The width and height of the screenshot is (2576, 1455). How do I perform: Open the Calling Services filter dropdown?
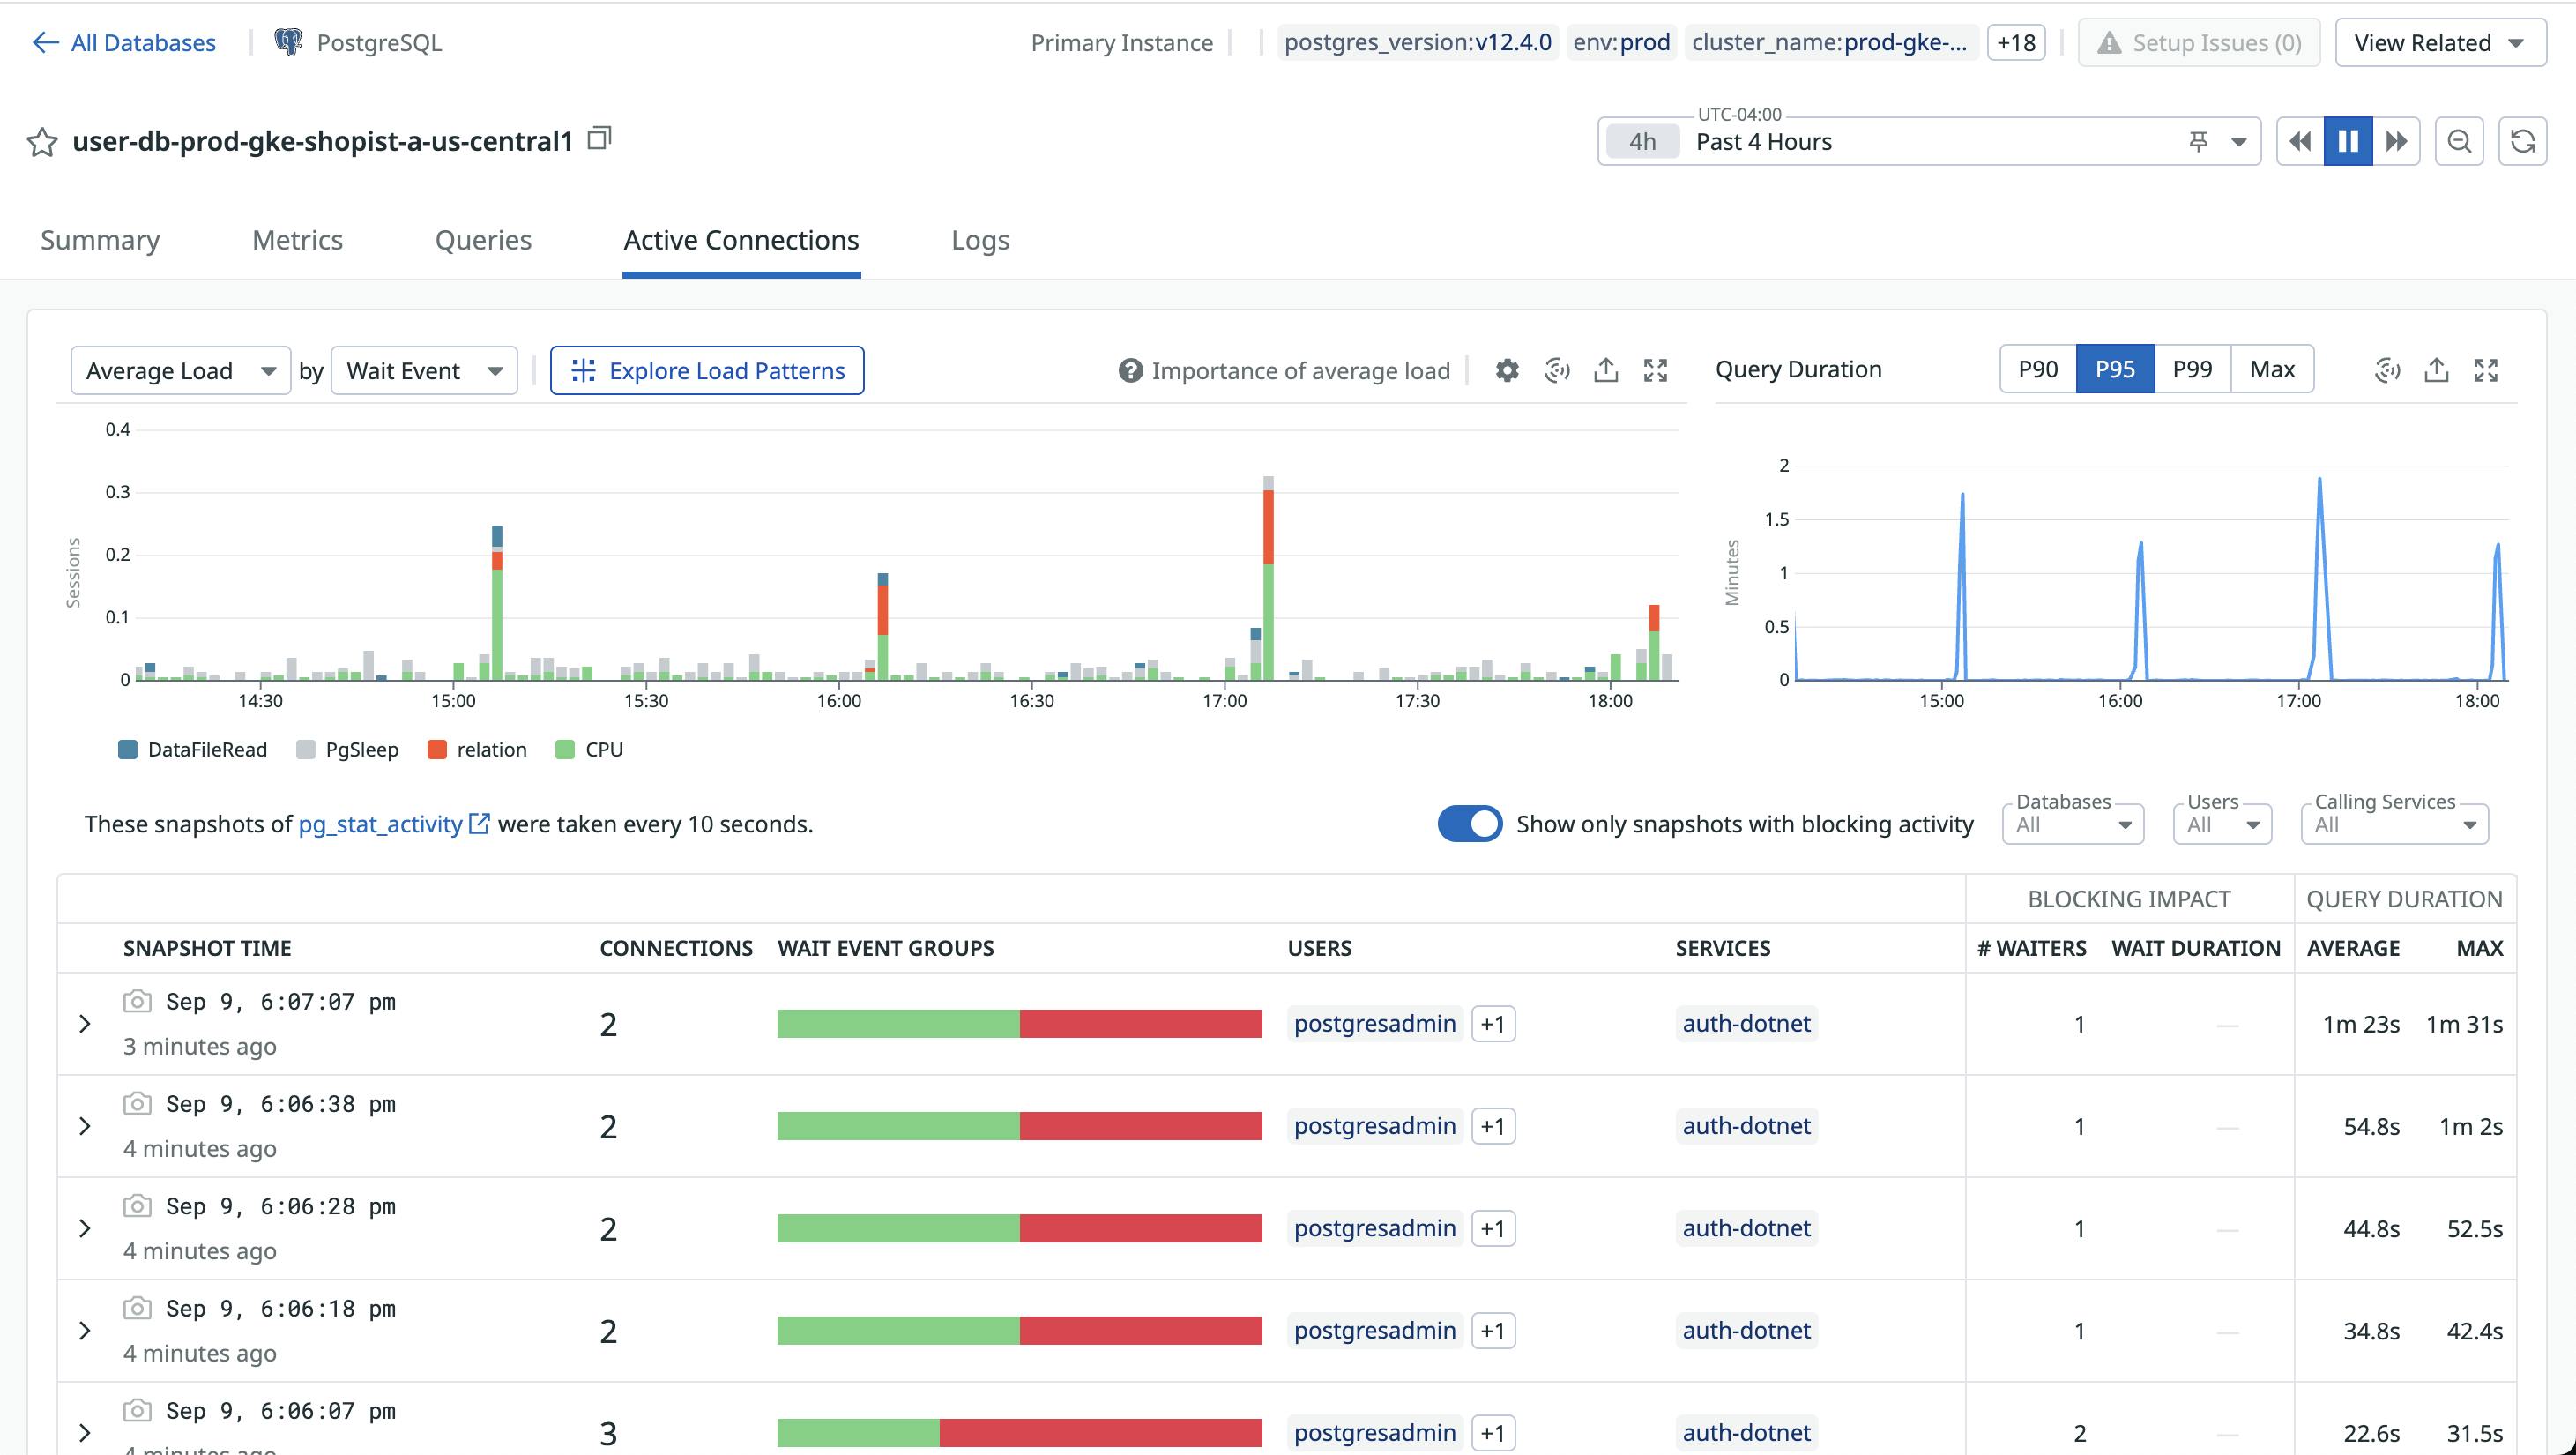point(2394,825)
